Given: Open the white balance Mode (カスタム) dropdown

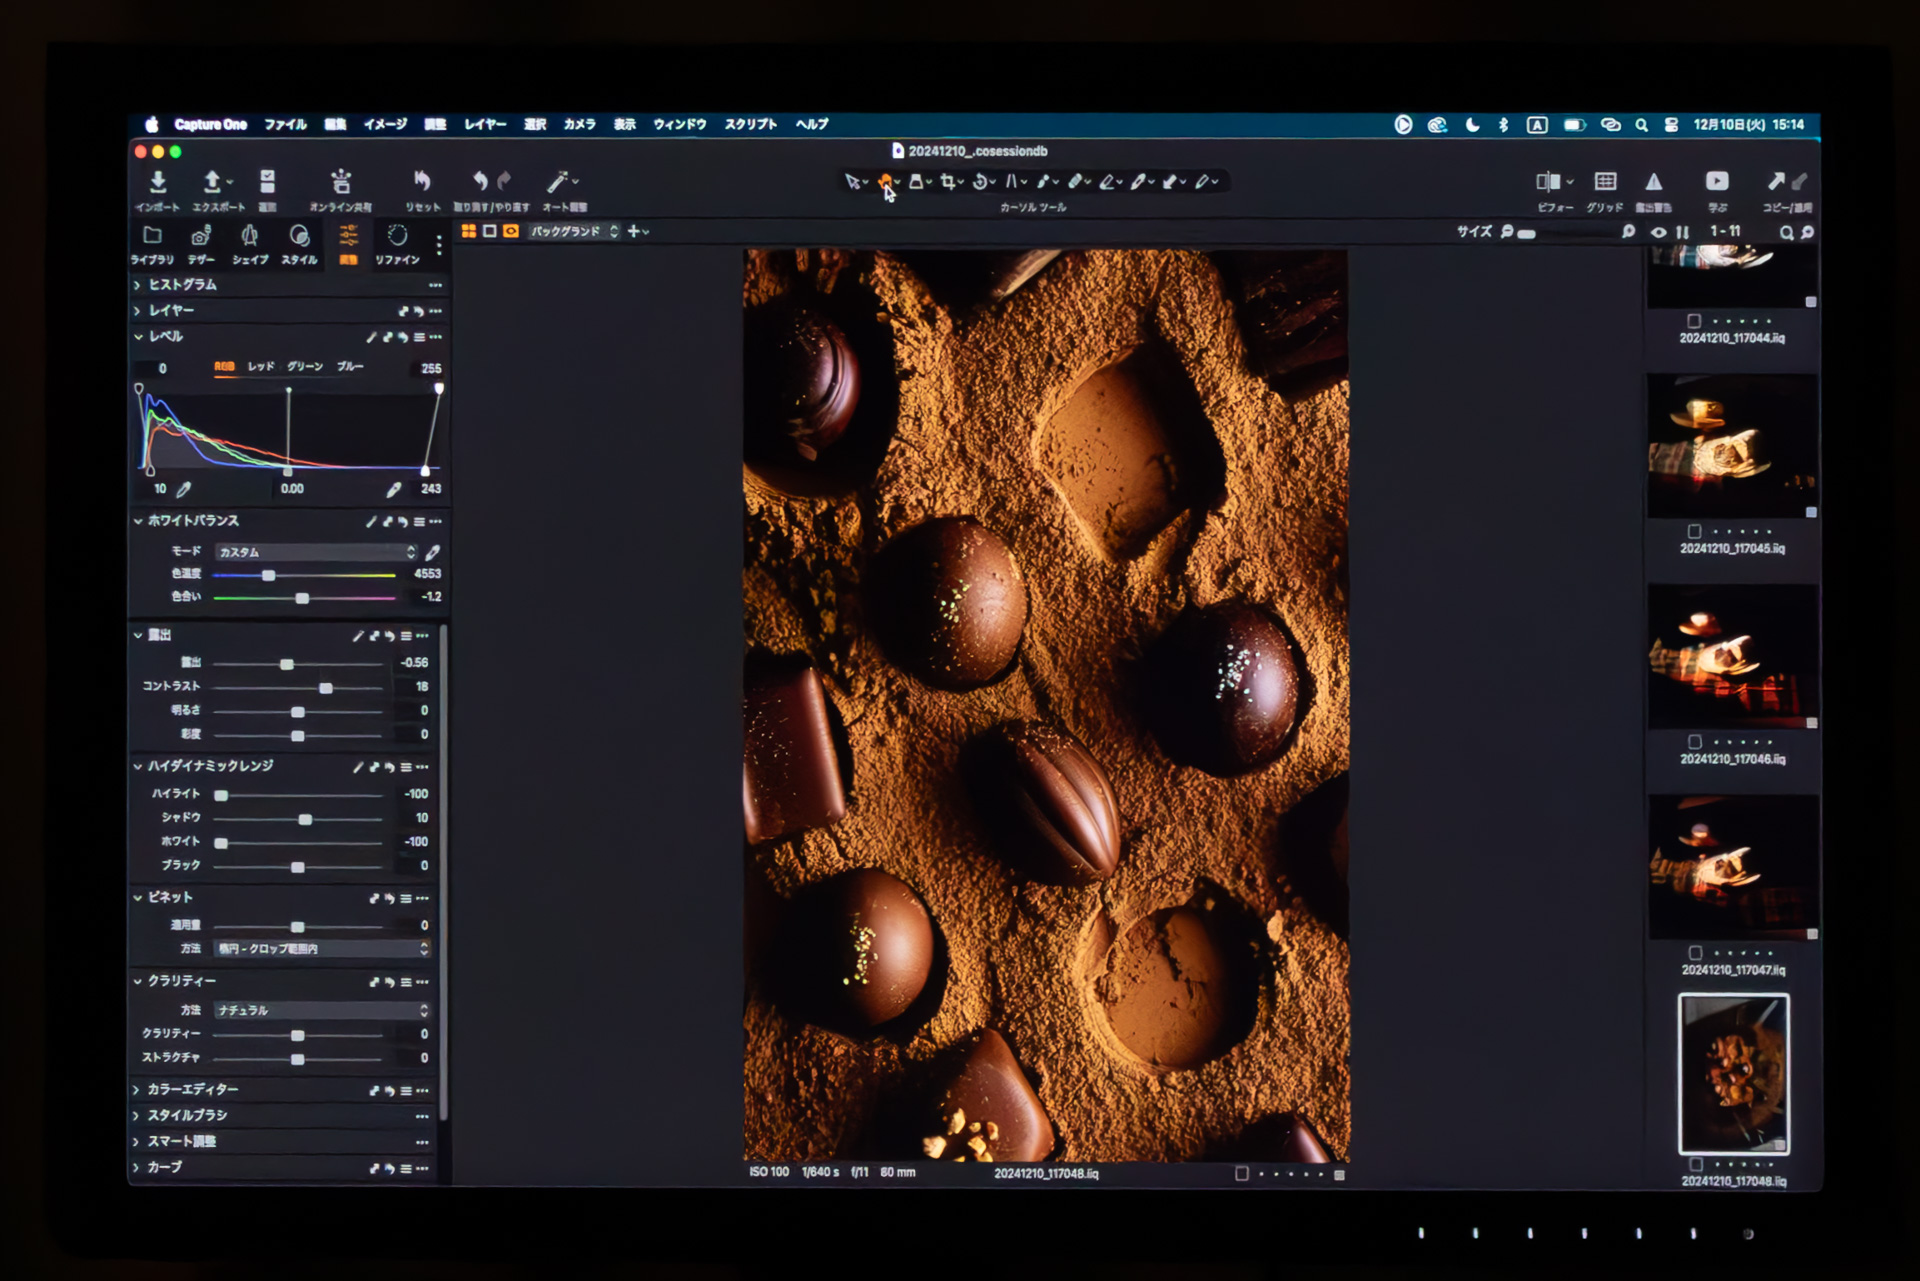Looking at the screenshot, I should point(315,553).
